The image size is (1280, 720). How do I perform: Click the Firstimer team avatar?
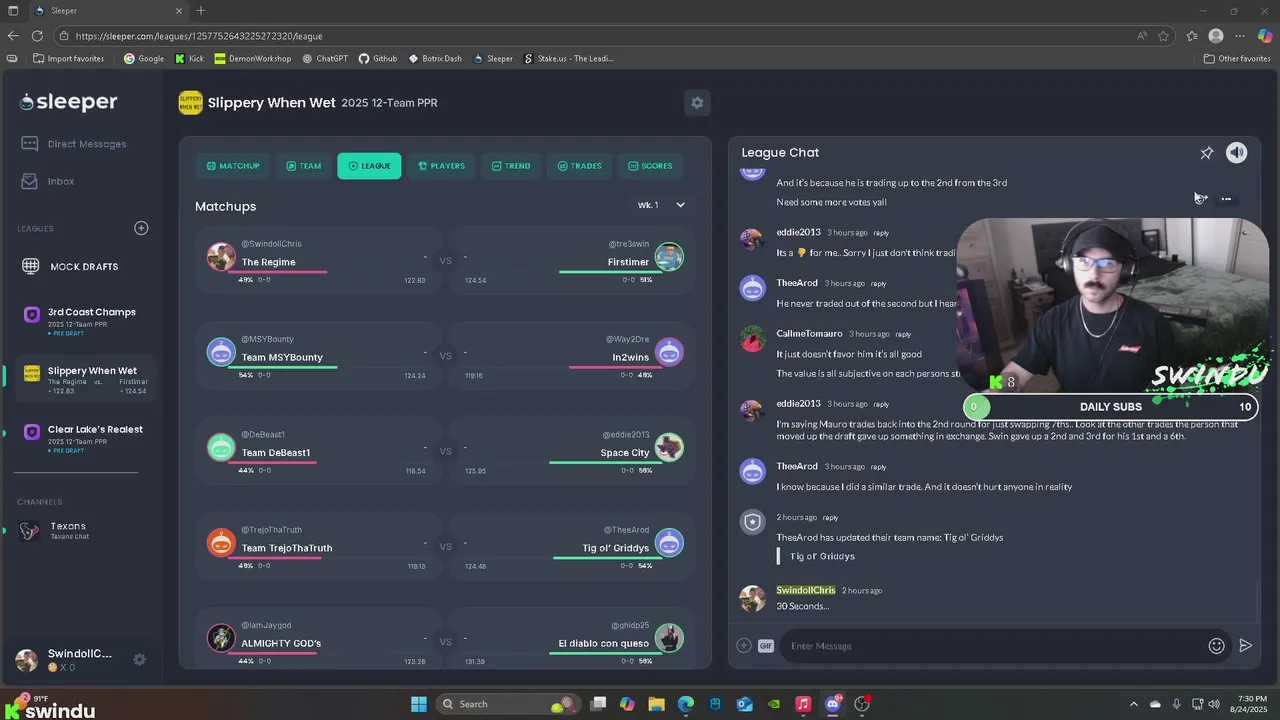(669, 257)
